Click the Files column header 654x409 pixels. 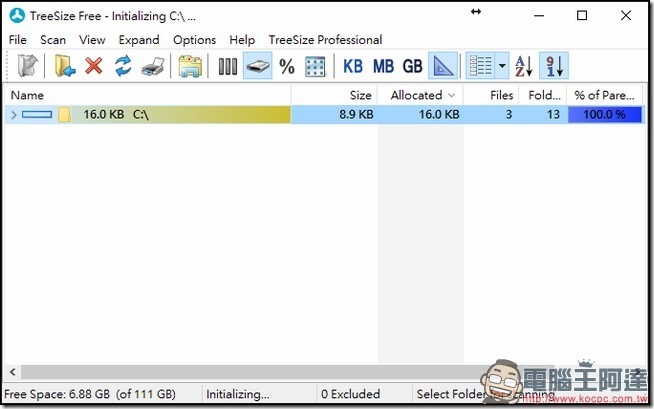pyautogui.click(x=491, y=95)
